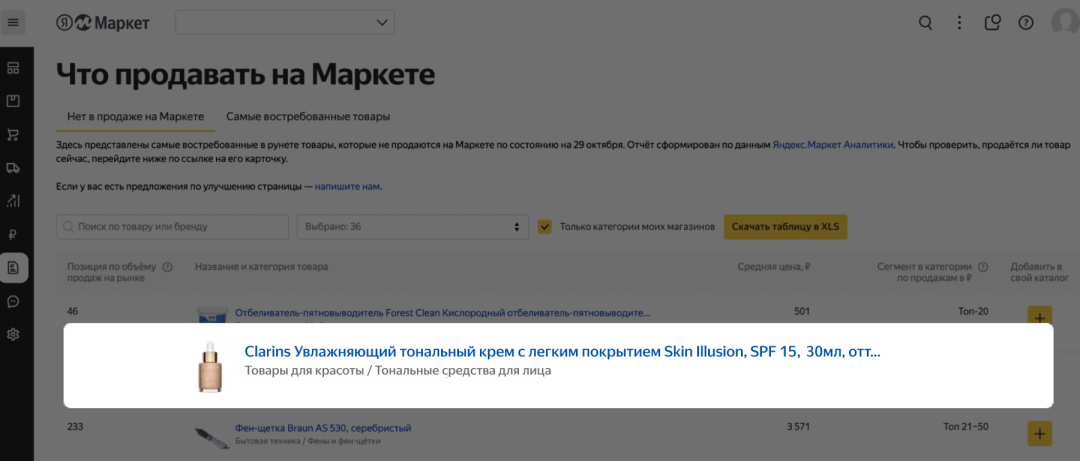Open the shop selector dropdown in header
The height and width of the screenshot is (461, 1080).
click(285, 23)
